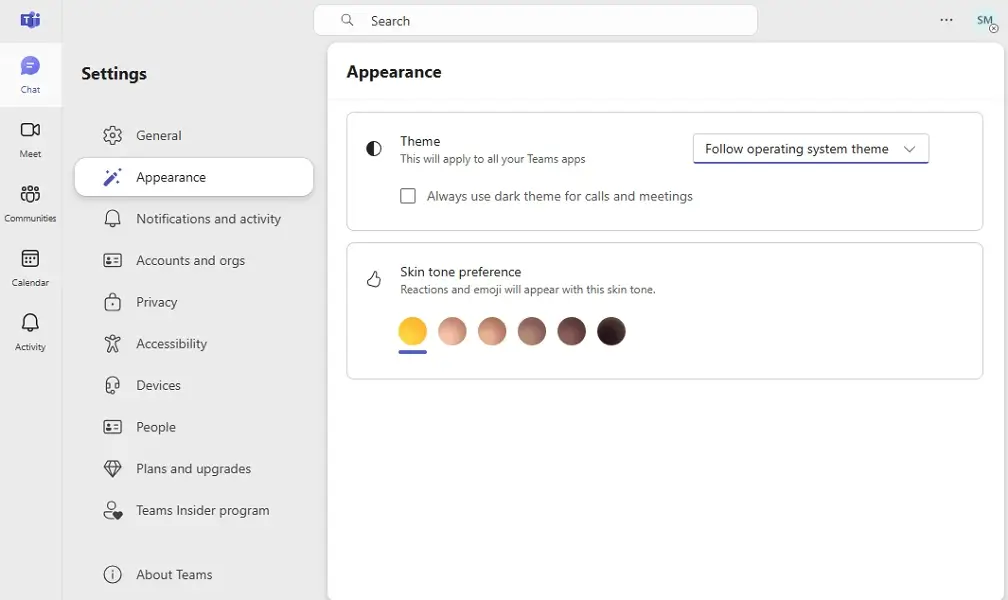Click the search magnifier icon
The image size is (1008, 600).
pyautogui.click(x=347, y=20)
